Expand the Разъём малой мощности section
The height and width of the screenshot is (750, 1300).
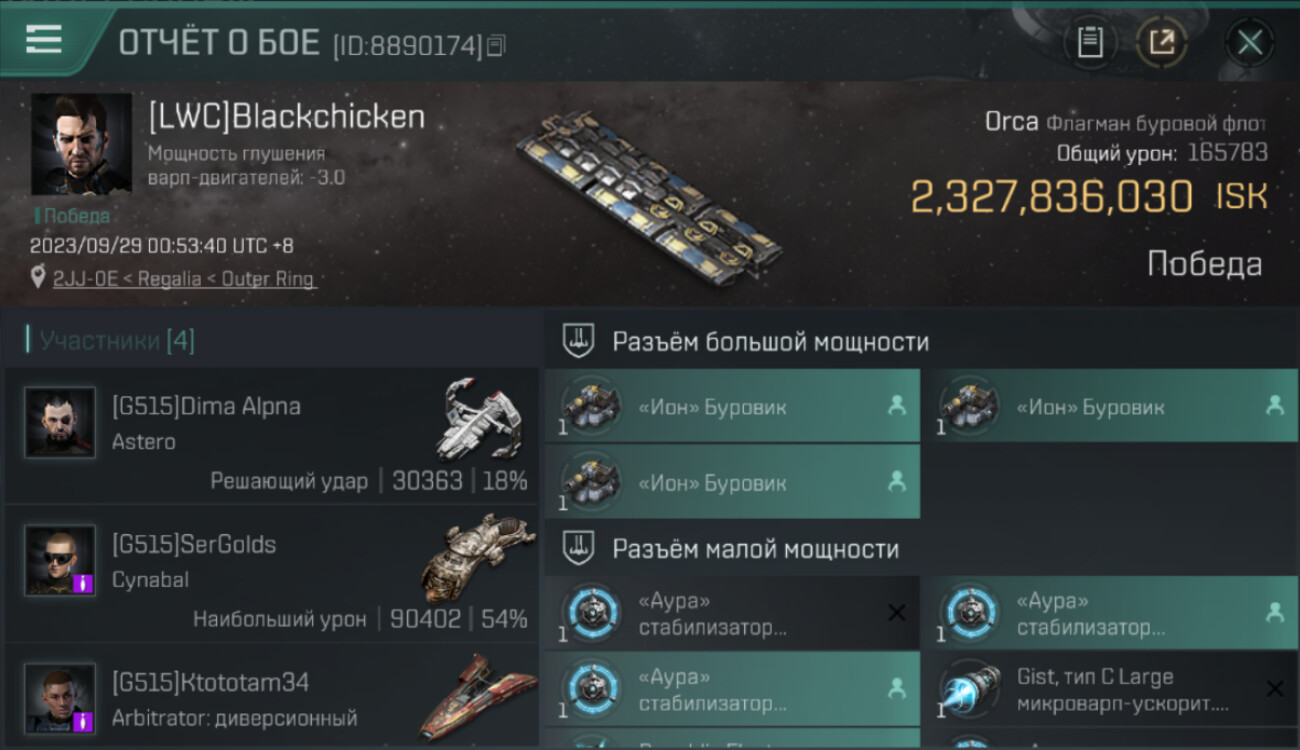[x=922, y=548]
